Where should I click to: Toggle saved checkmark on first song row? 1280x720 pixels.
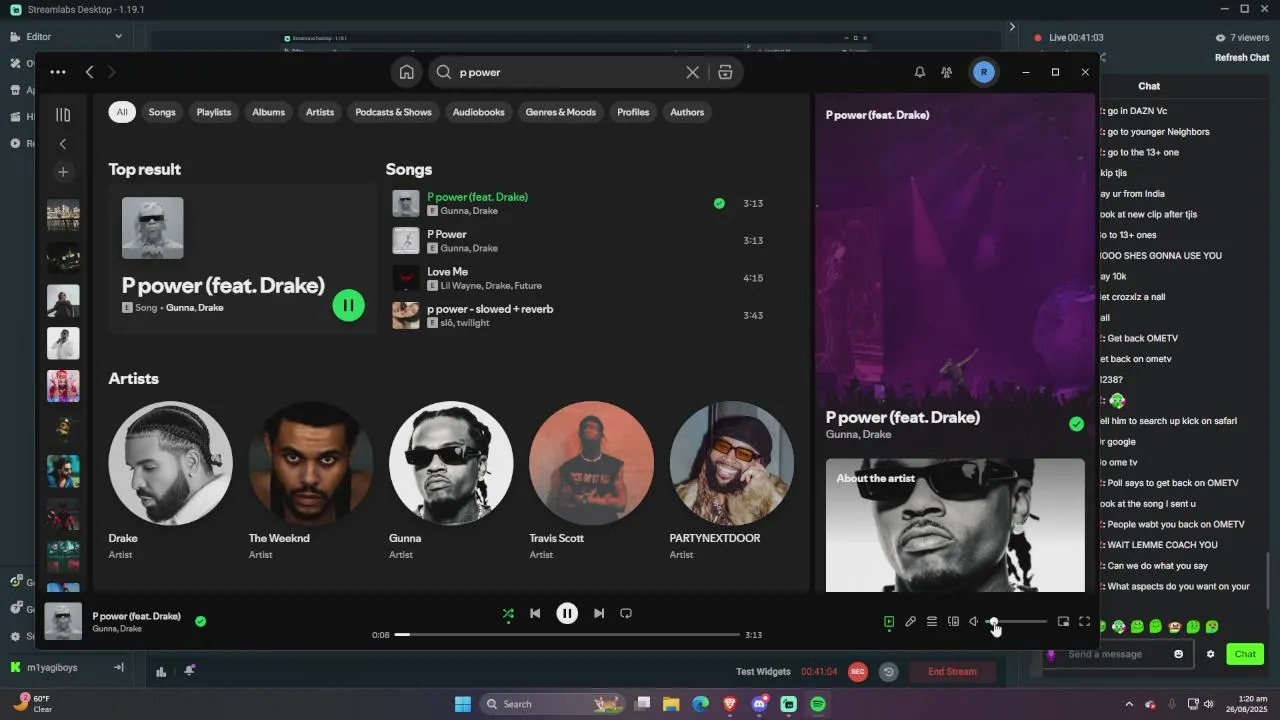[719, 203]
